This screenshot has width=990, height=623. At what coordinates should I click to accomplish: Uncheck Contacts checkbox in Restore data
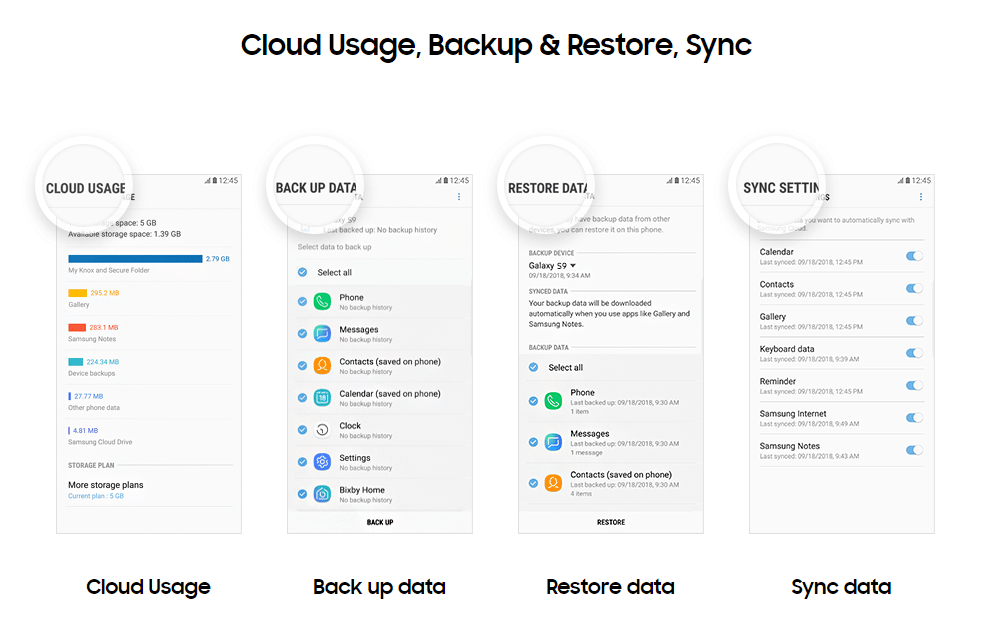click(x=534, y=484)
